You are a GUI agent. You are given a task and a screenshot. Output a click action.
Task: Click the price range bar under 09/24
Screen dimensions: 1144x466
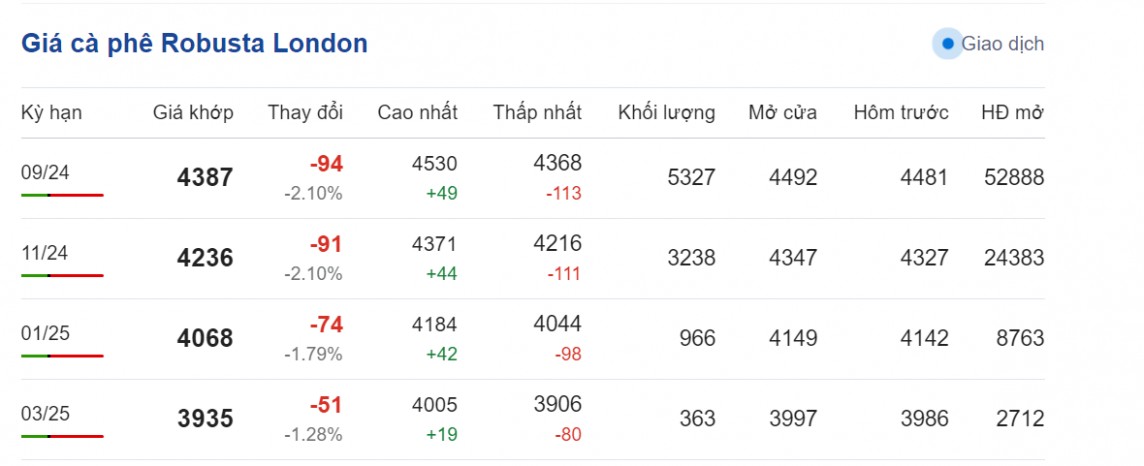(x=62, y=195)
